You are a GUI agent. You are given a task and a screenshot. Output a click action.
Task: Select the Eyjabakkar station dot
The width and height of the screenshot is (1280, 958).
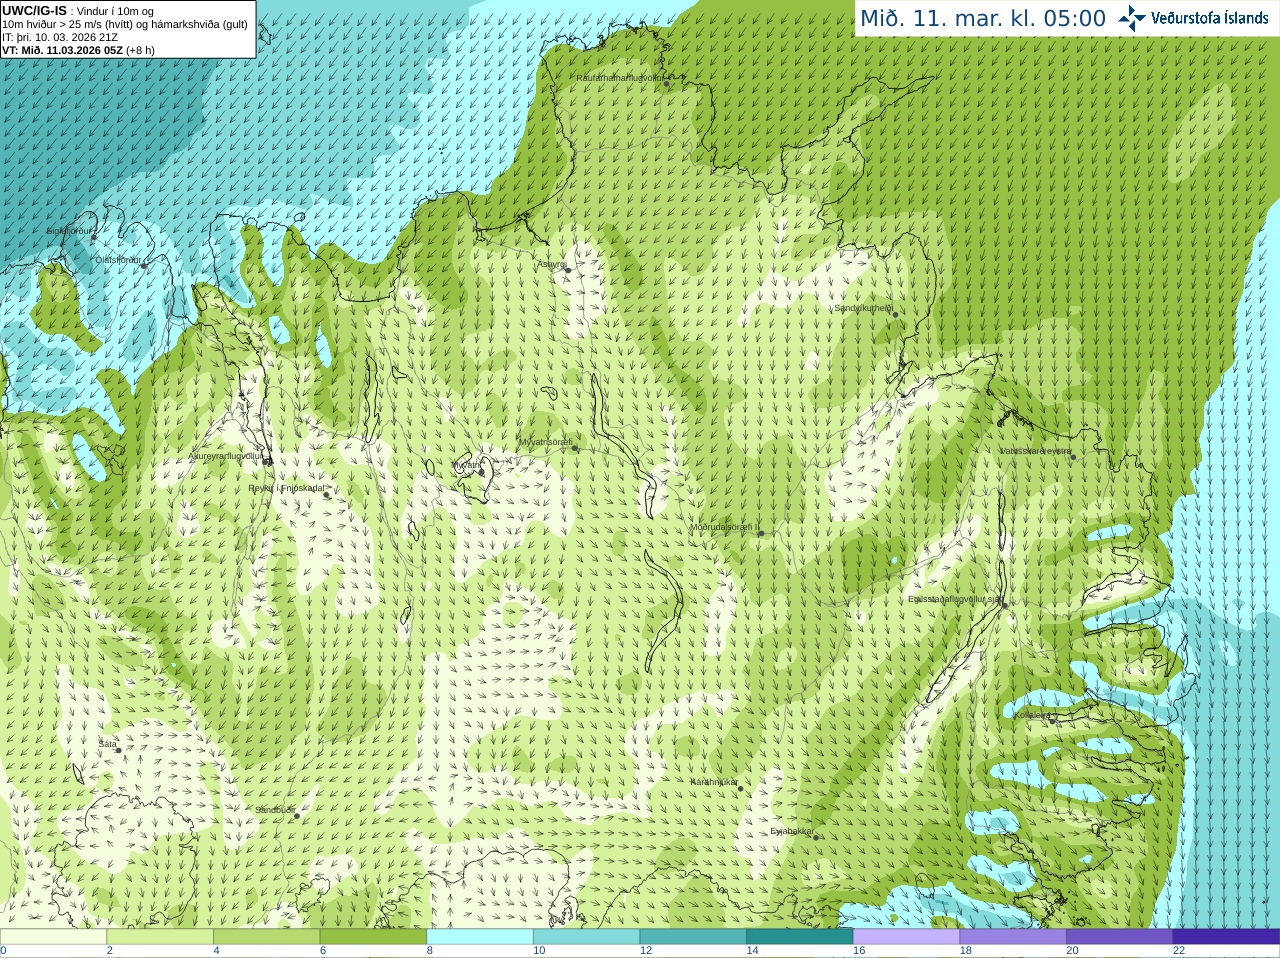(816, 836)
